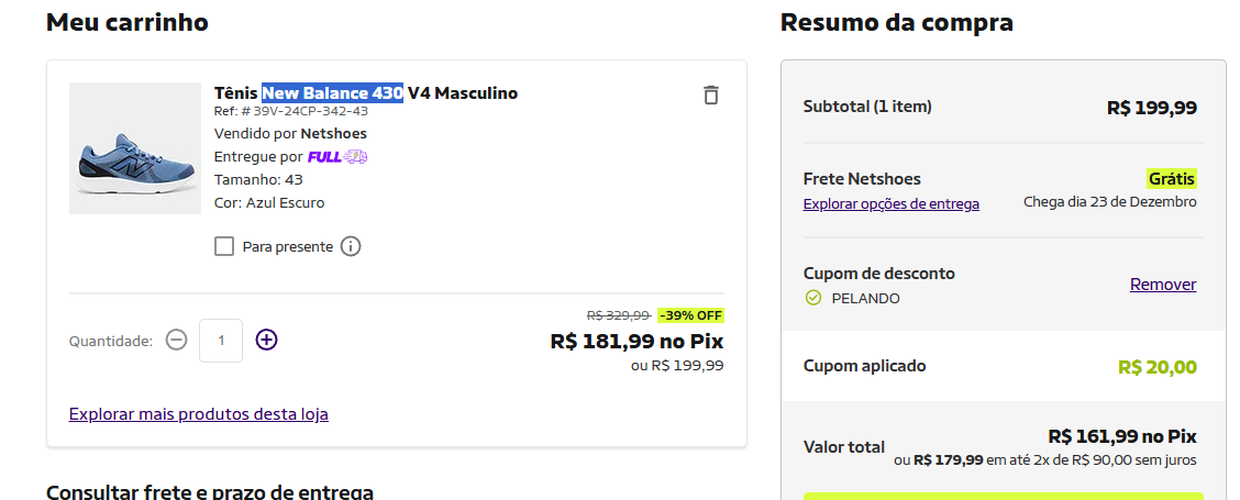Screen dimensions: 1240x500
Task: Click the Netshoes seller name
Action: pyautogui.click(x=334, y=133)
